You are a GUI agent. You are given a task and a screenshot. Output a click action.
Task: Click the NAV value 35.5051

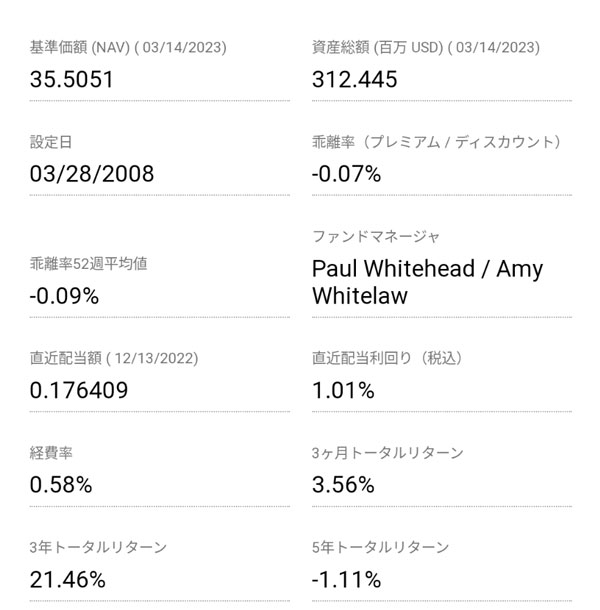tap(72, 79)
